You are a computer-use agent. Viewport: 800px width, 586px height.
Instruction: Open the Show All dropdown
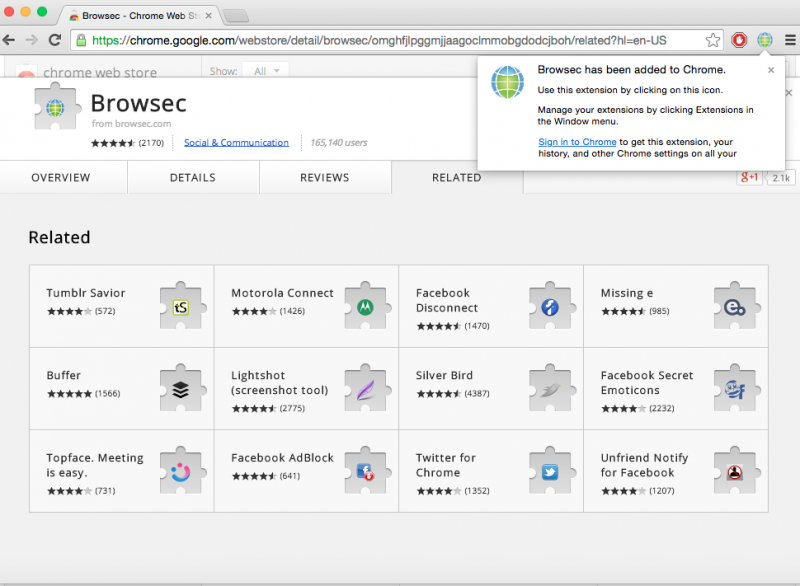click(266, 71)
